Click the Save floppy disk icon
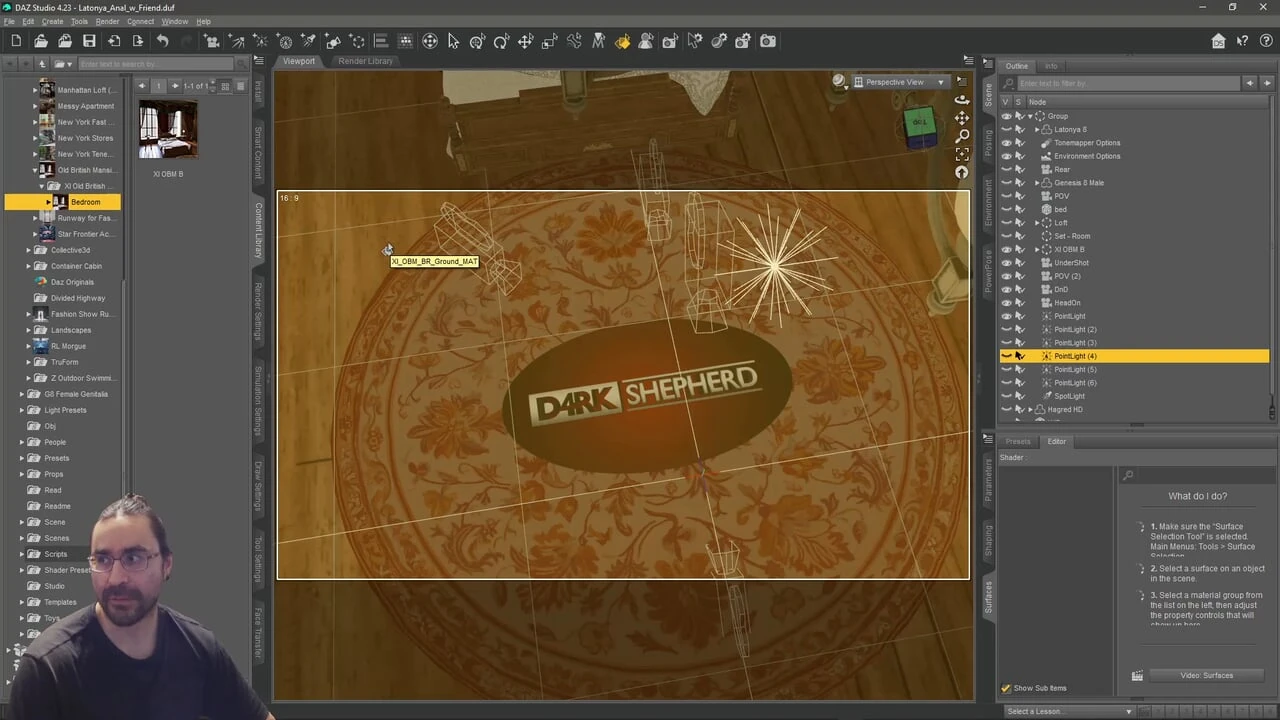The image size is (1280, 720). click(89, 41)
